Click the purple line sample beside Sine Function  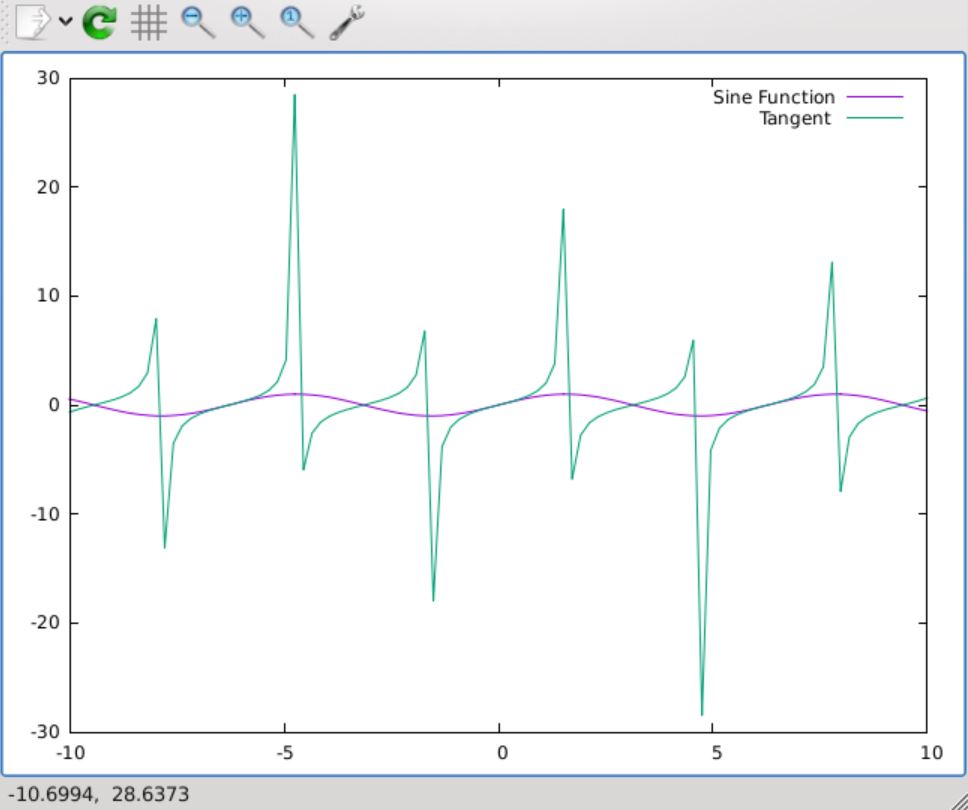coord(874,97)
